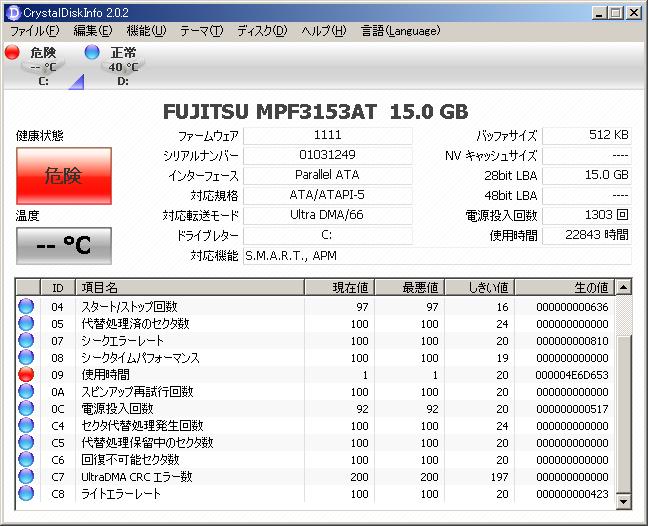Click the blue status icon for ID C8
Screen dimensions: 648x526
coord(26,493)
